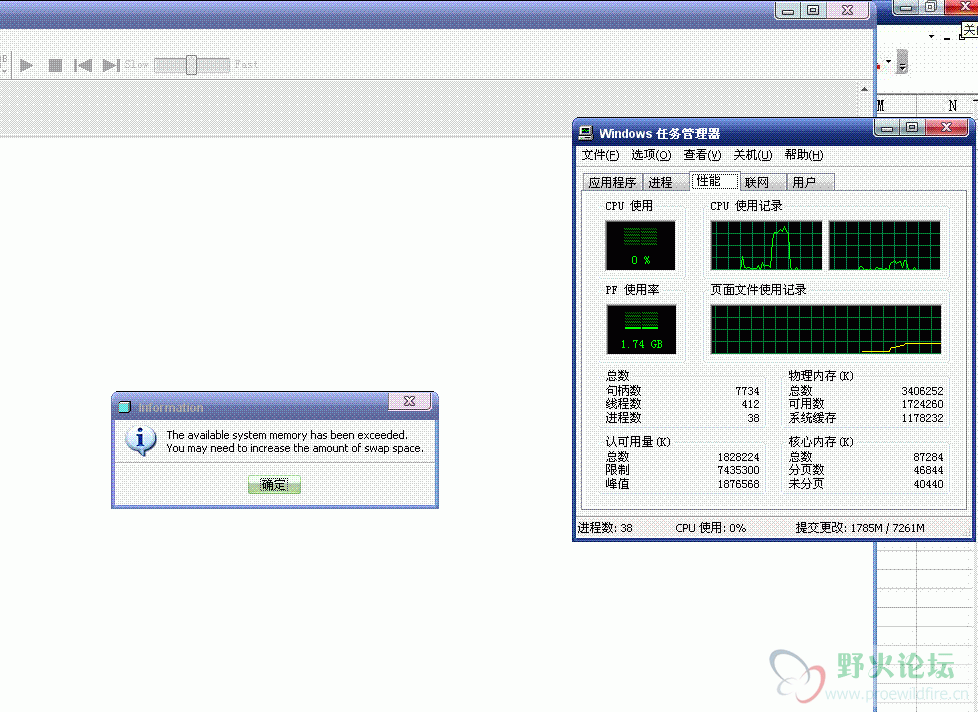Click the 认可用量 总数 value 1828224
This screenshot has width=978, height=712.
point(738,457)
